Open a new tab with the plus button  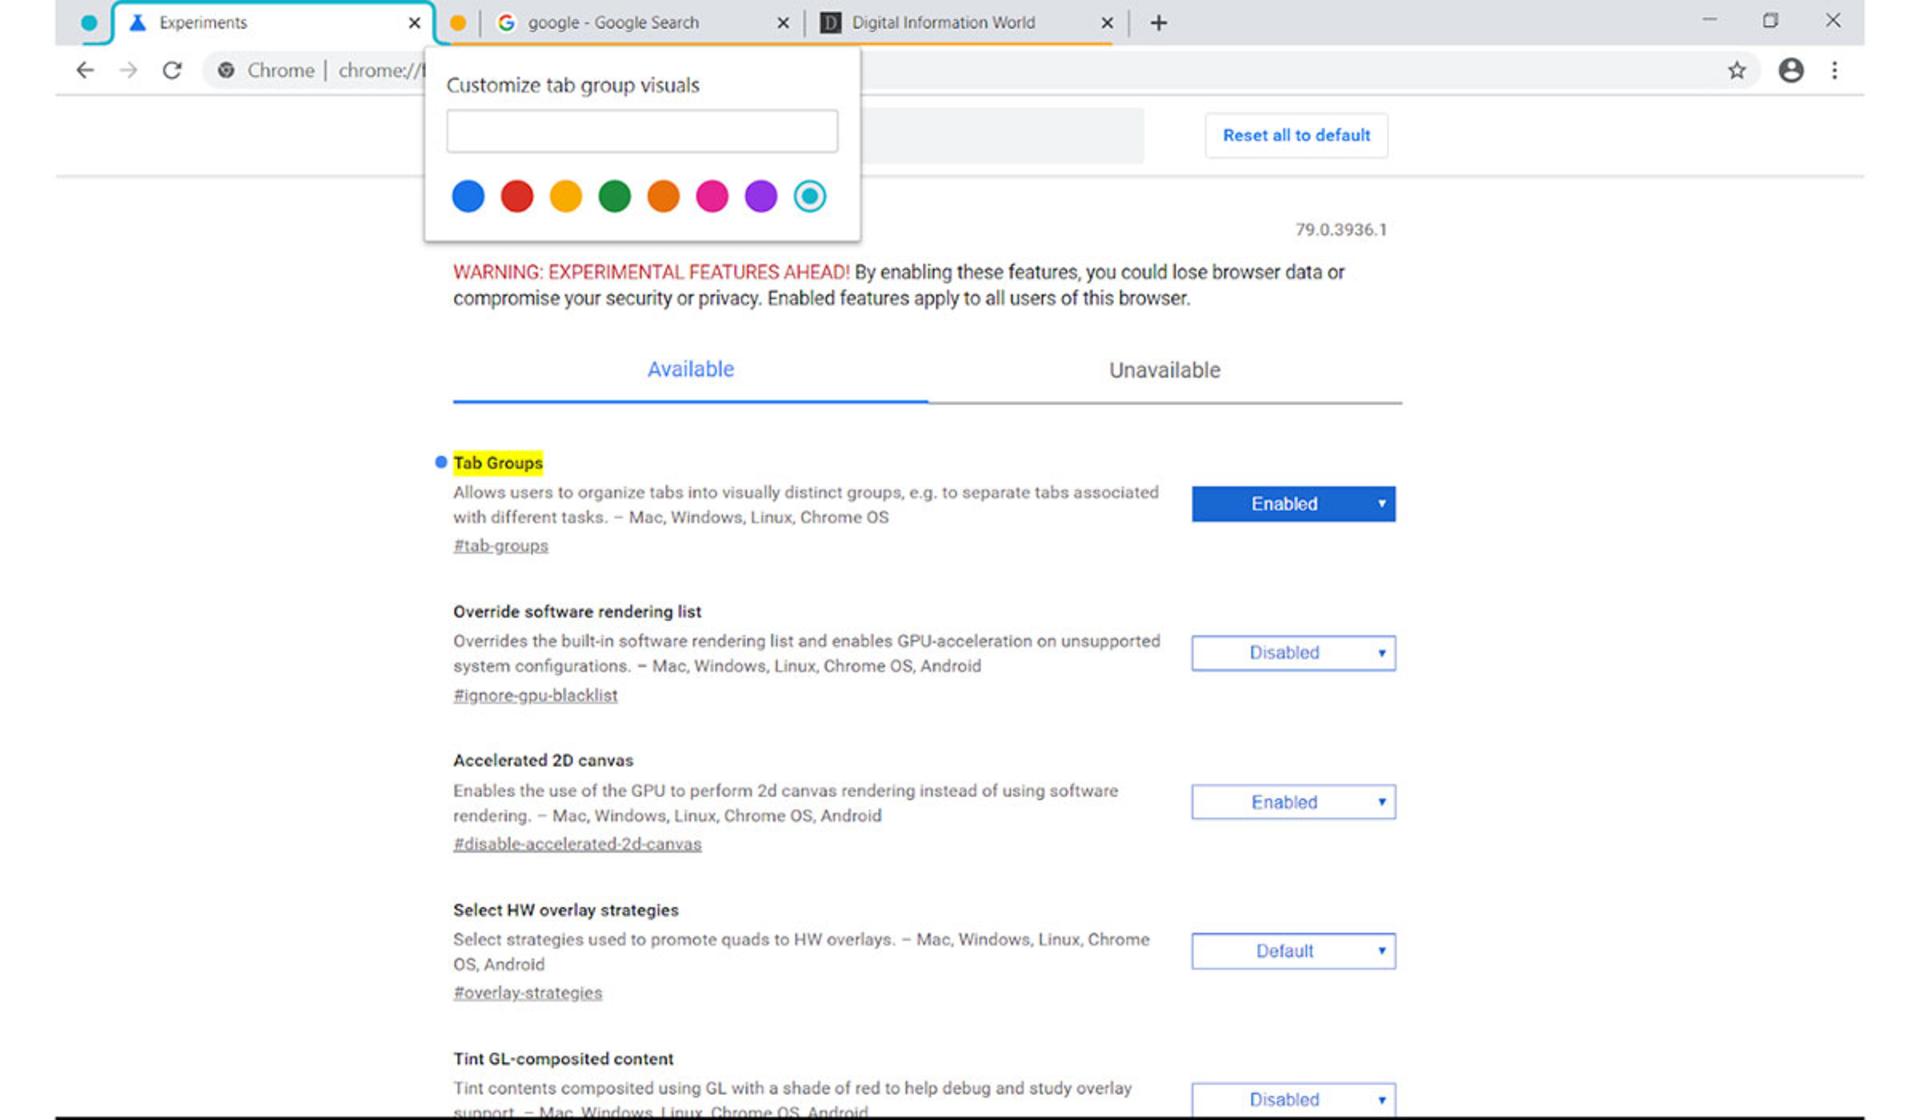[1158, 22]
